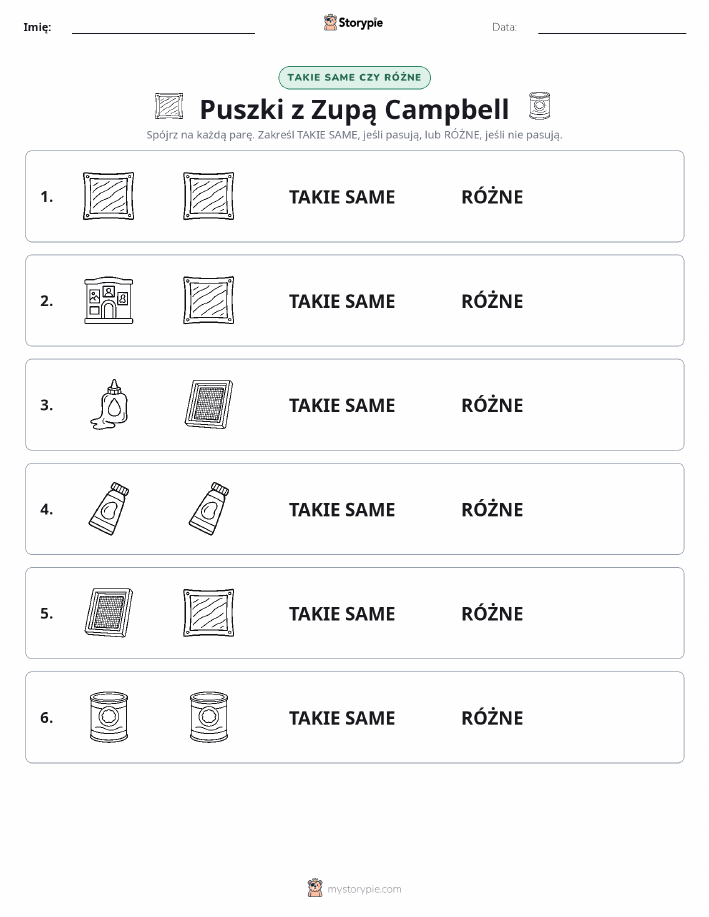Click the Storypie bear logo at top
This screenshot has width=709, height=917.
tap(331, 23)
